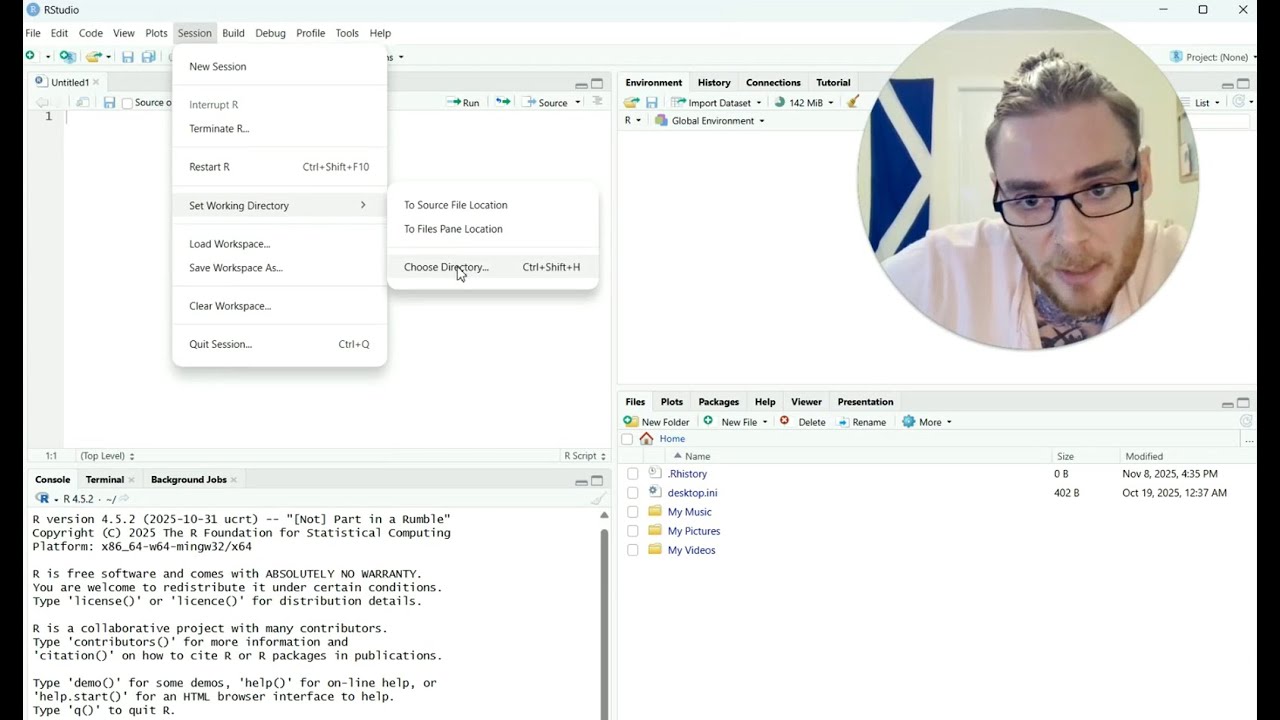Open the More dropdown in Files pane
The image size is (1280, 720).
pos(927,422)
